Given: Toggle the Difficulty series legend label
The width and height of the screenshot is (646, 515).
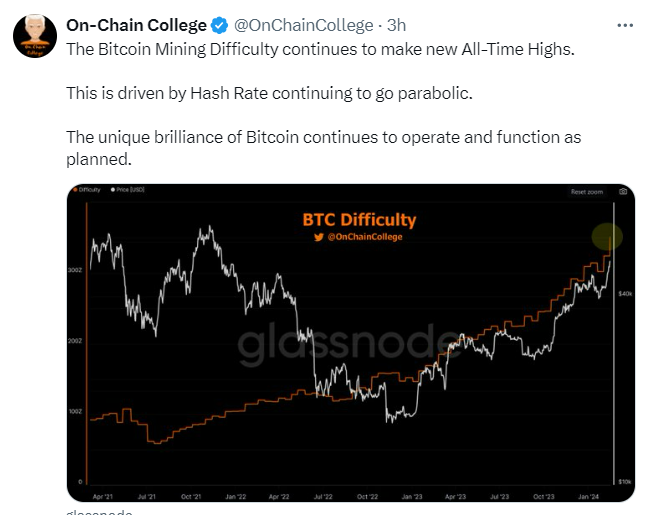Looking at the screenshot, I should click(x=89, y=190).
